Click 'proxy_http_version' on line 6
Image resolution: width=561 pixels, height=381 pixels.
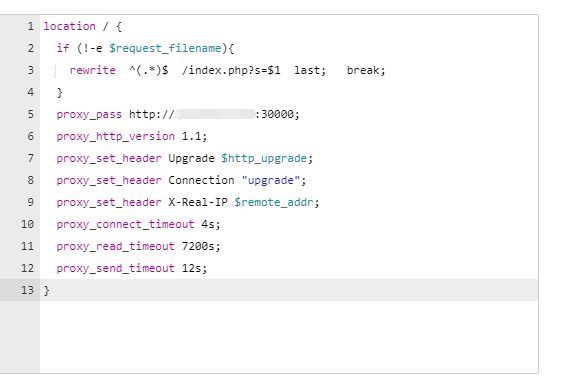pos(115,137)
